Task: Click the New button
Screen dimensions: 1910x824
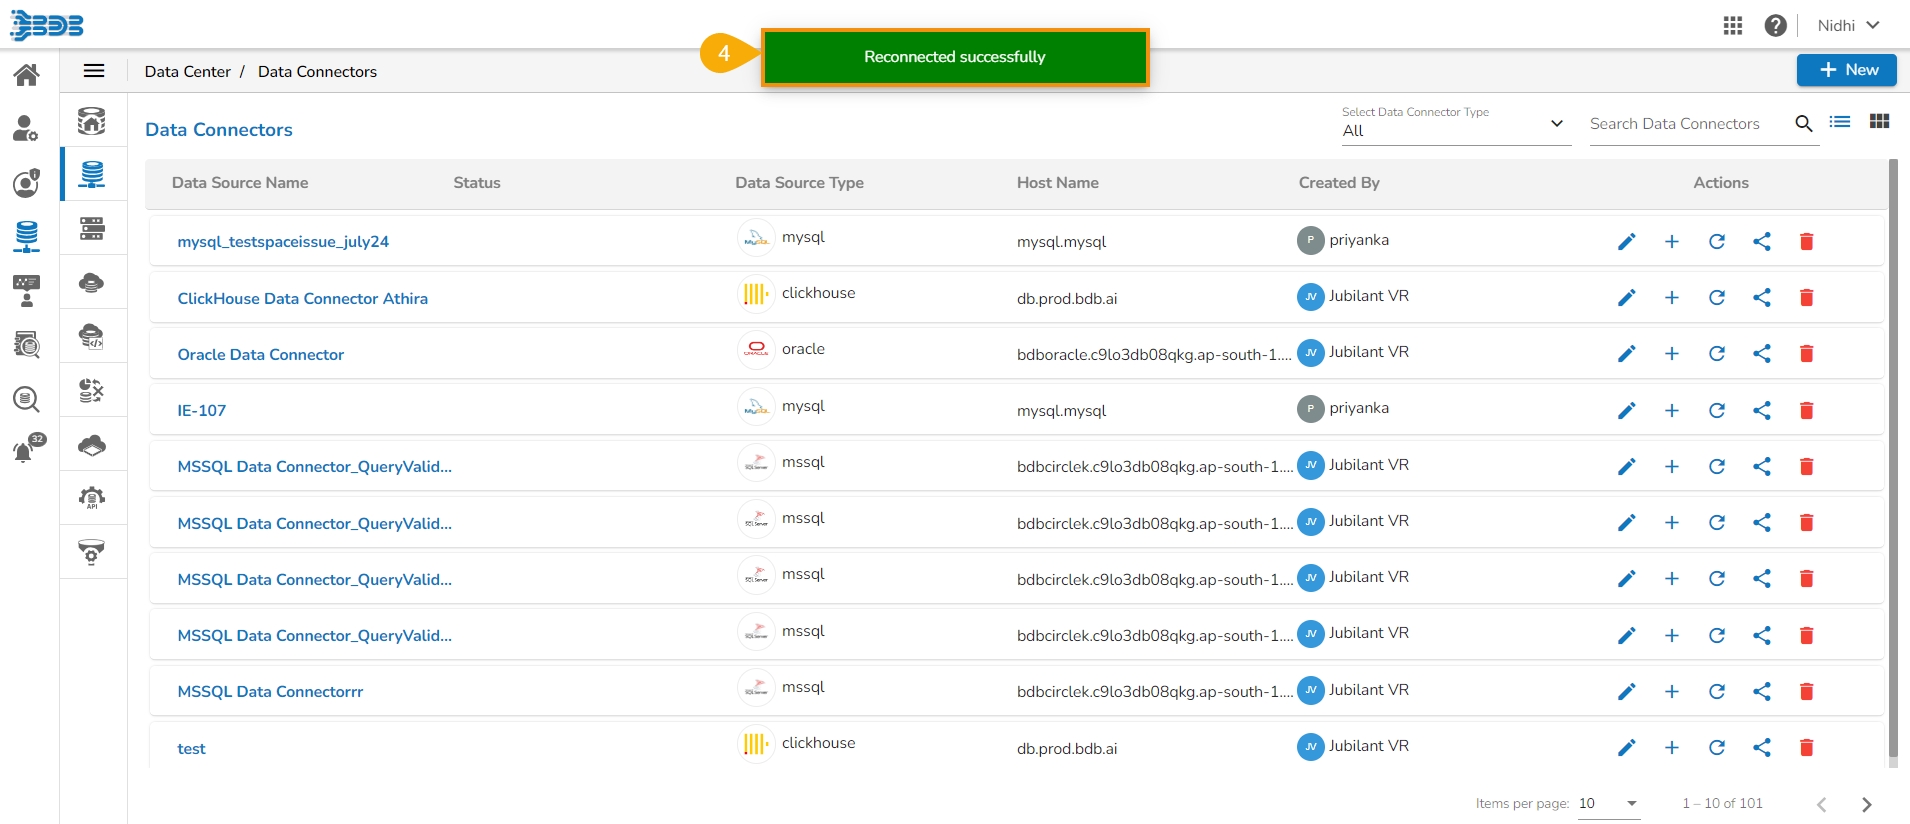Action: (1846, 70)
